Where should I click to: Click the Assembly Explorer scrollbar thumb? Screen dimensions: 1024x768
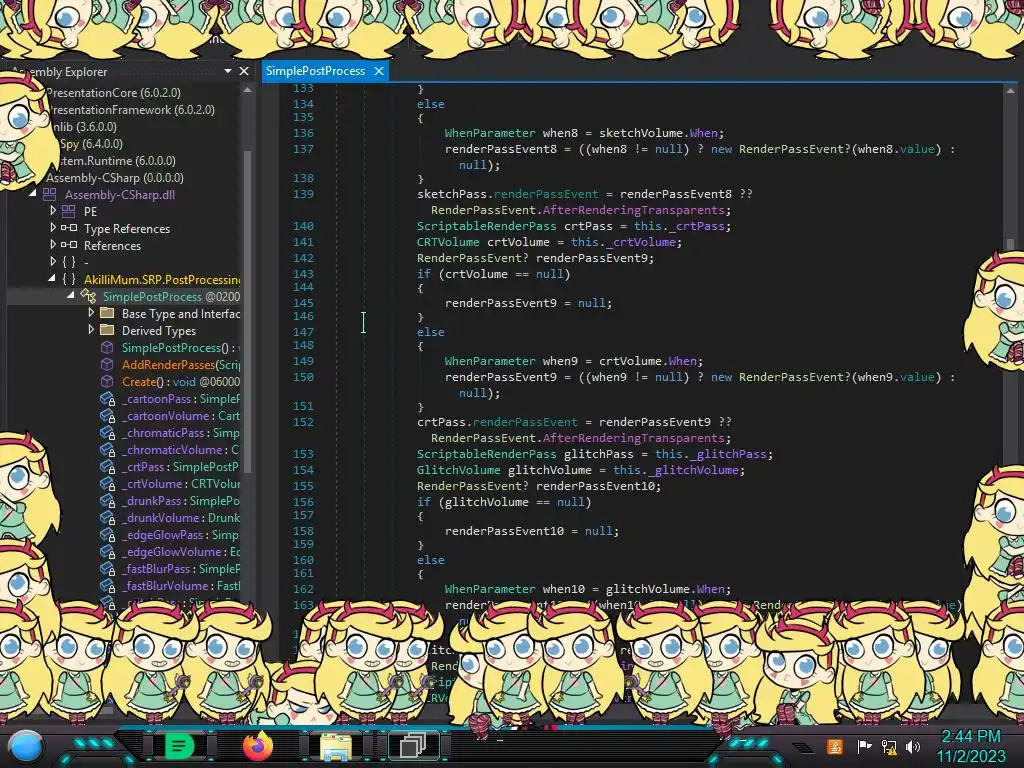[x=248, y=310]
